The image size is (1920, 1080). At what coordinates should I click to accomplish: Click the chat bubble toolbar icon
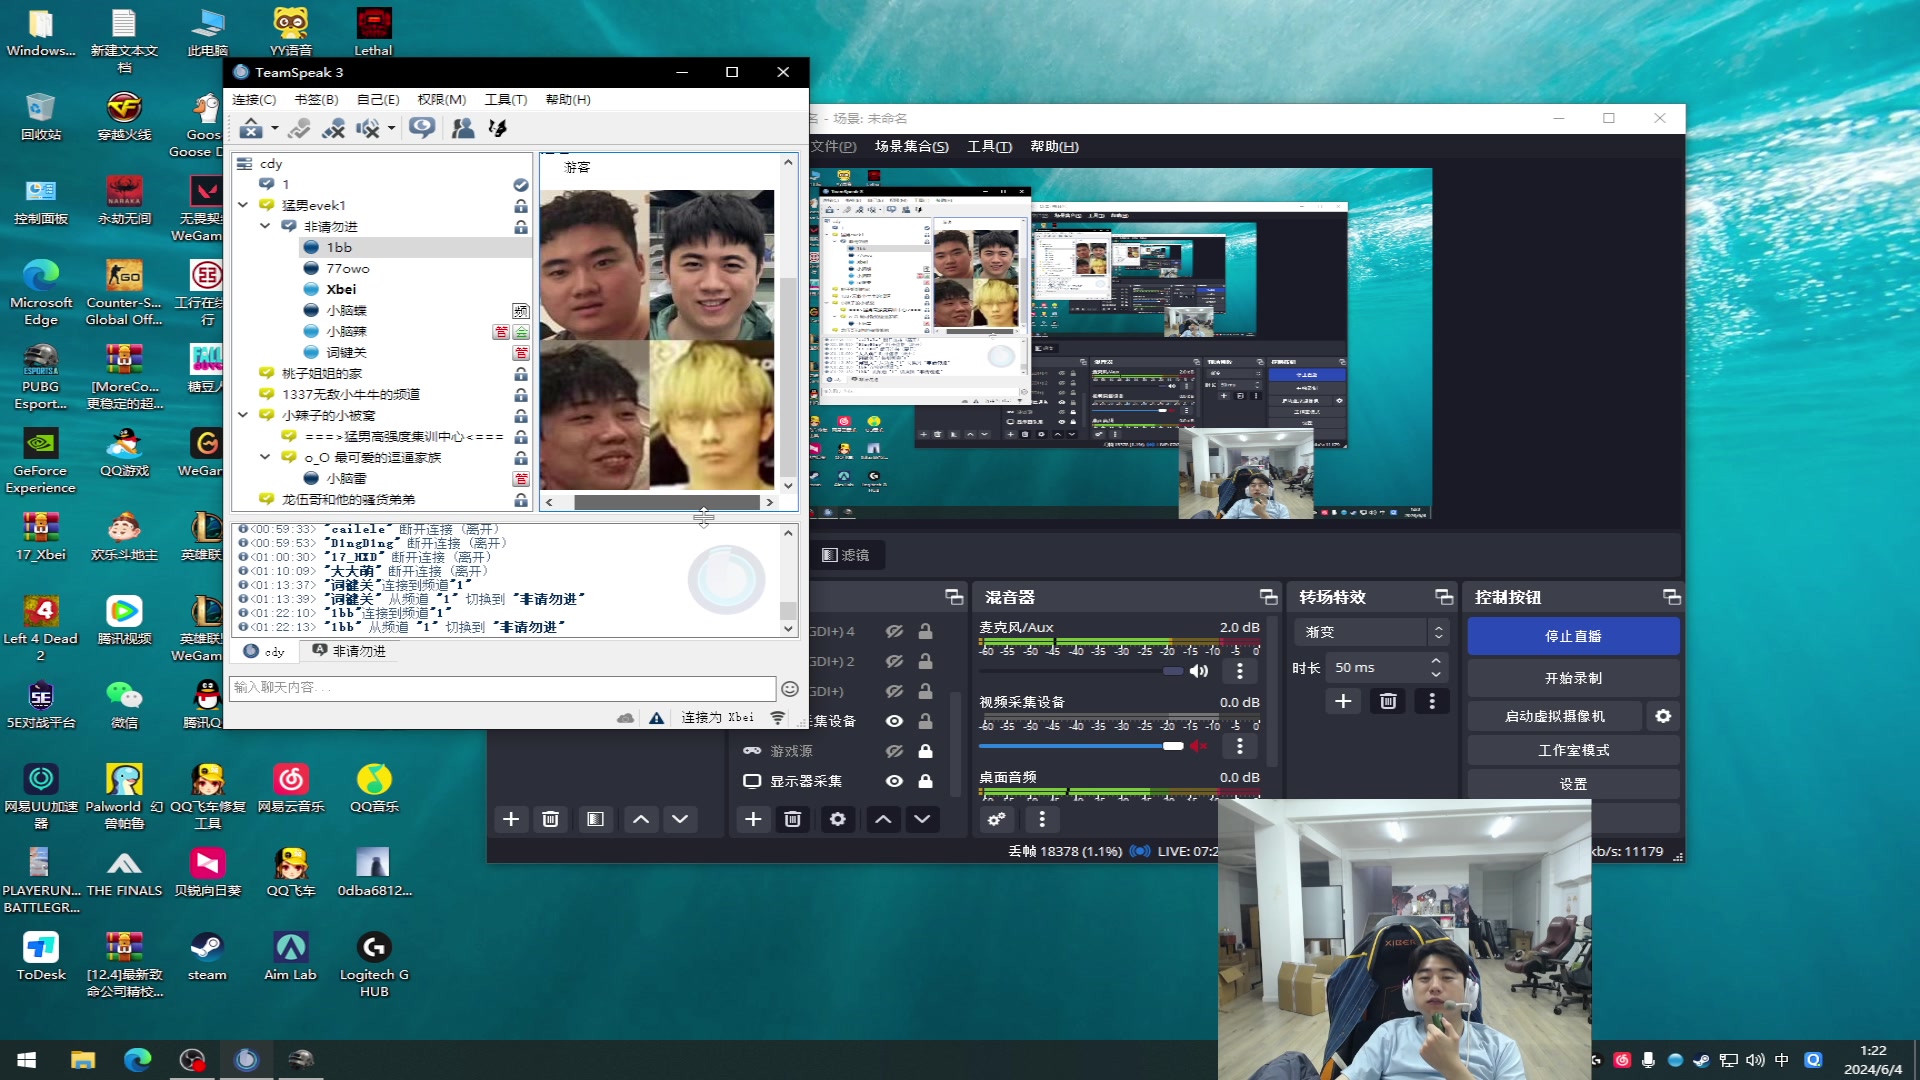coord(422,128)
